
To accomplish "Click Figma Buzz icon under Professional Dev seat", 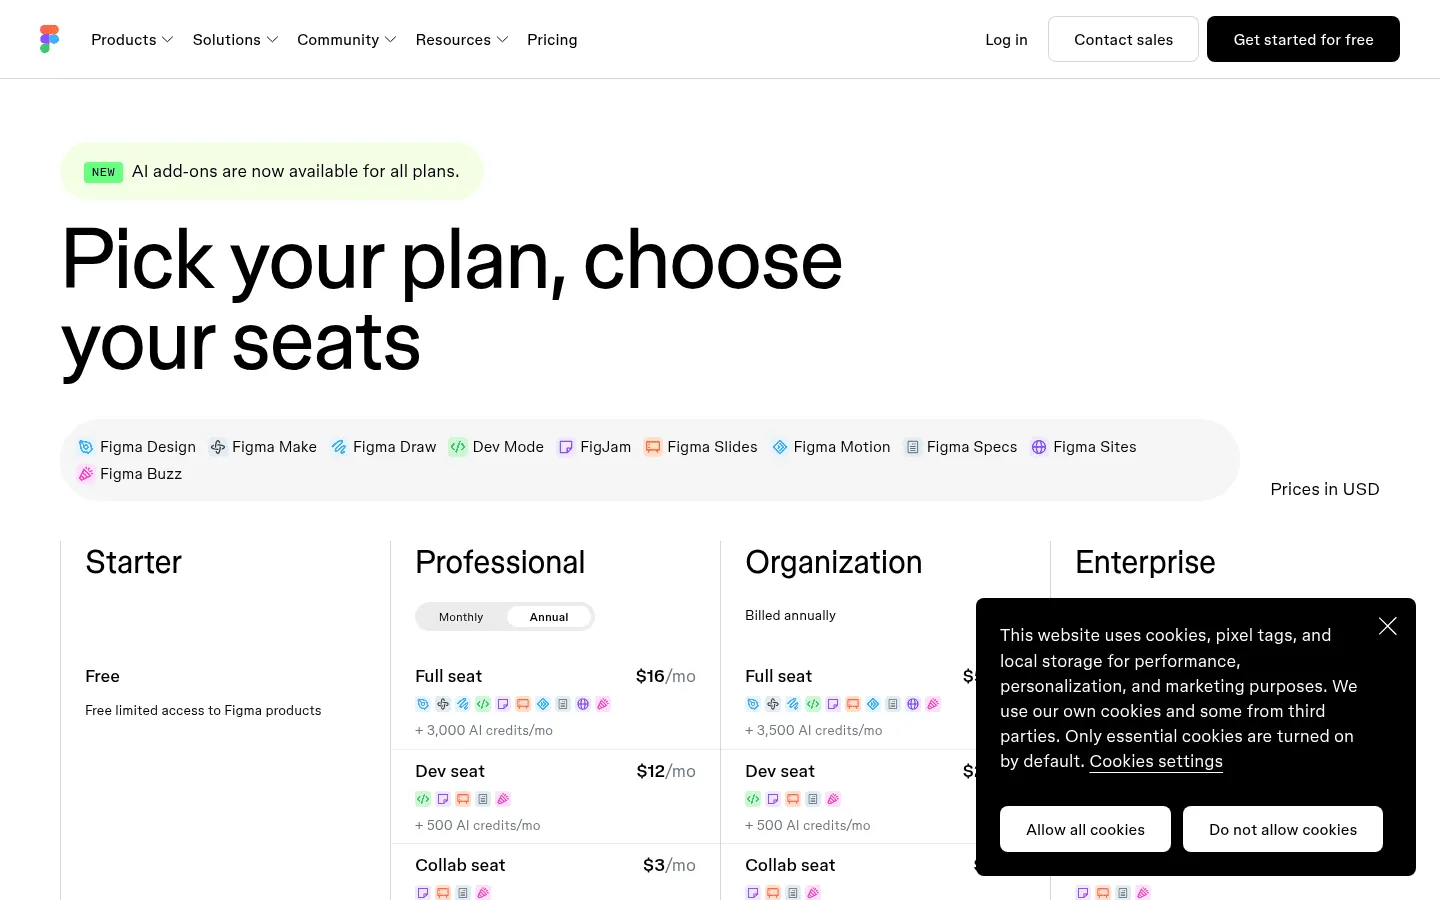I will [503, 799].
